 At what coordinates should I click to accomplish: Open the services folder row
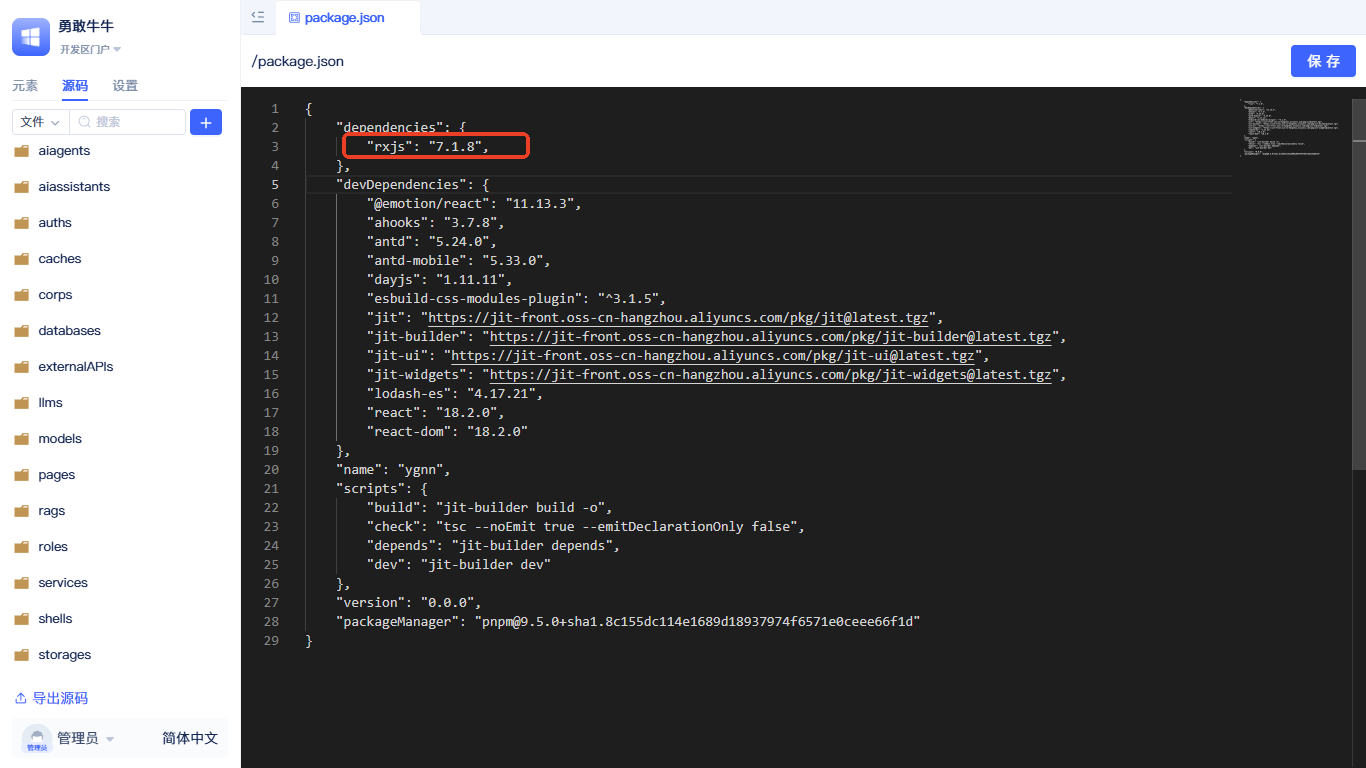click(120, 583)
